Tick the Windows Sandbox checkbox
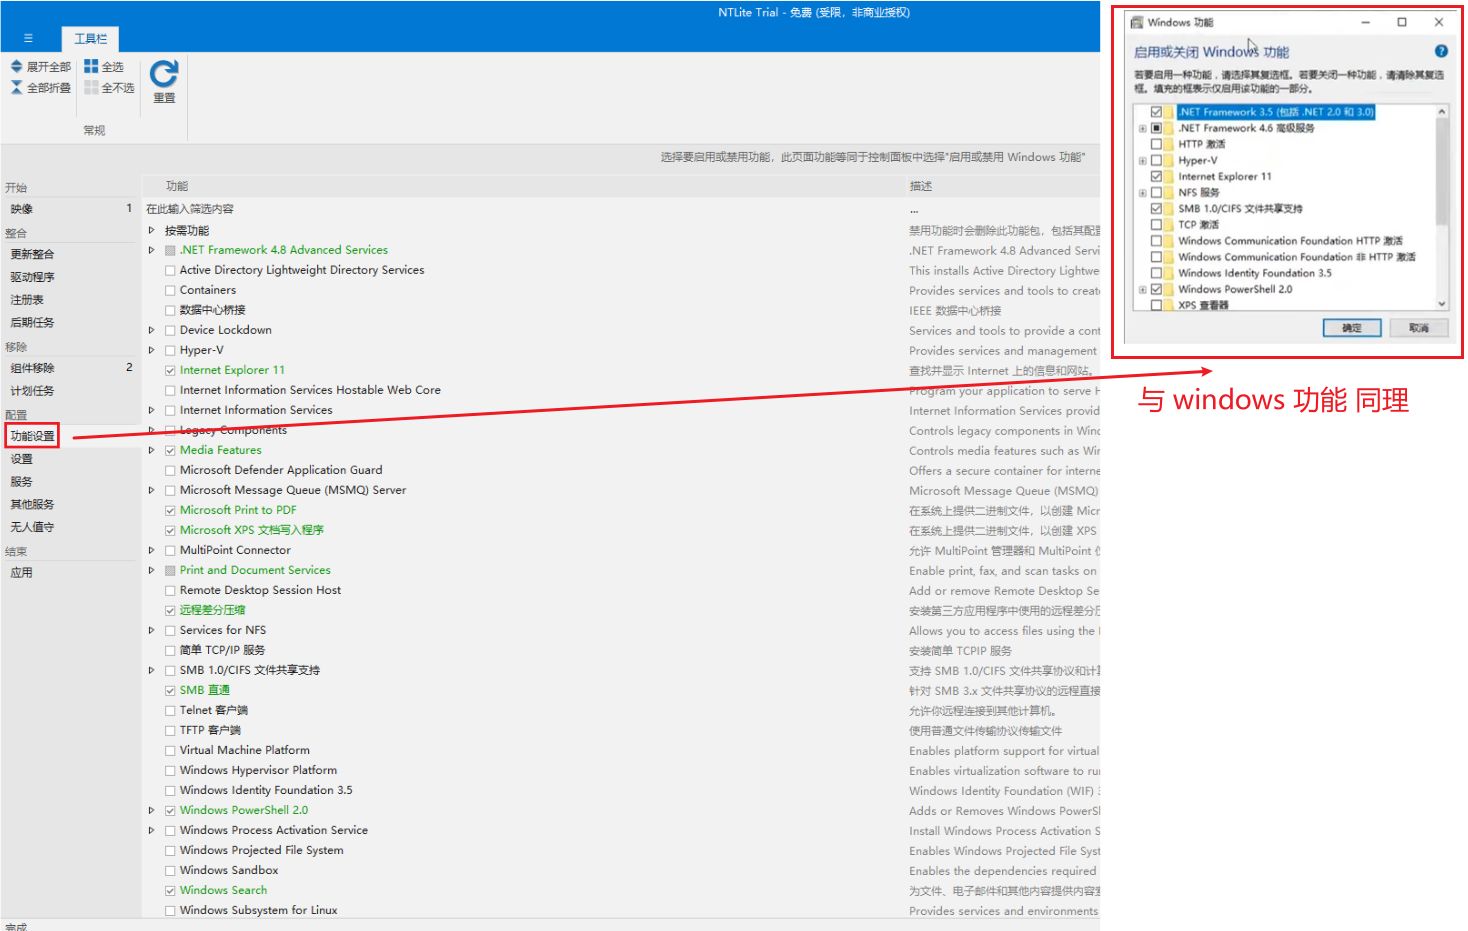Image resolution: width=1468 pixels, height=931 pixels. point(170,871)
